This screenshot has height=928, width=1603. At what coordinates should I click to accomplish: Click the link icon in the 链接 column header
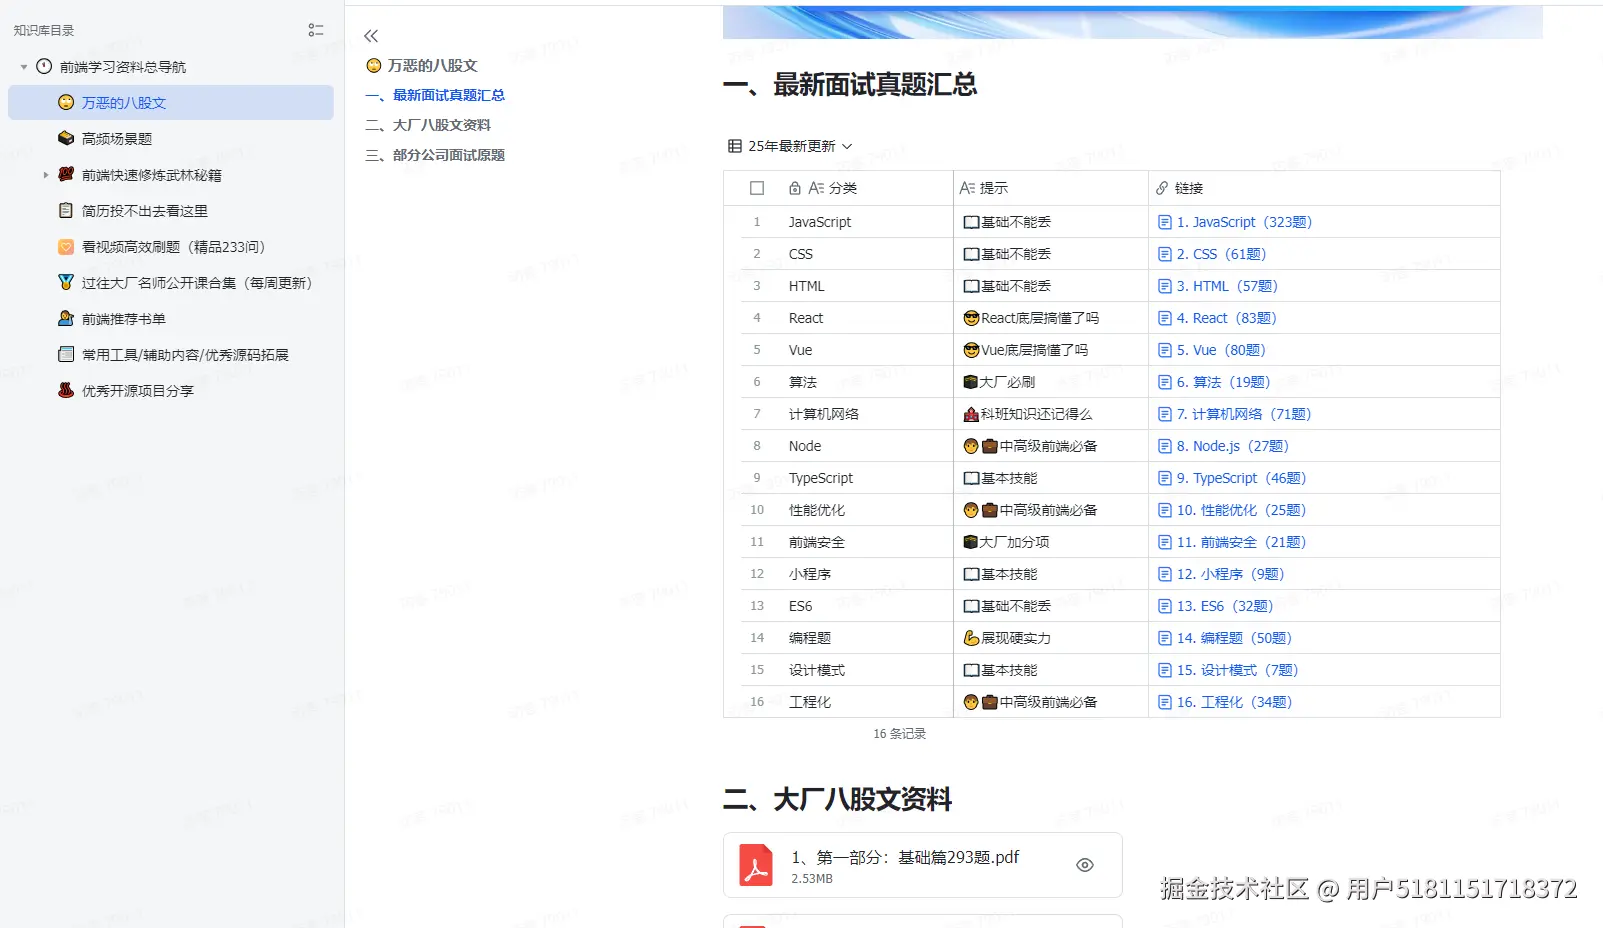1162,188
